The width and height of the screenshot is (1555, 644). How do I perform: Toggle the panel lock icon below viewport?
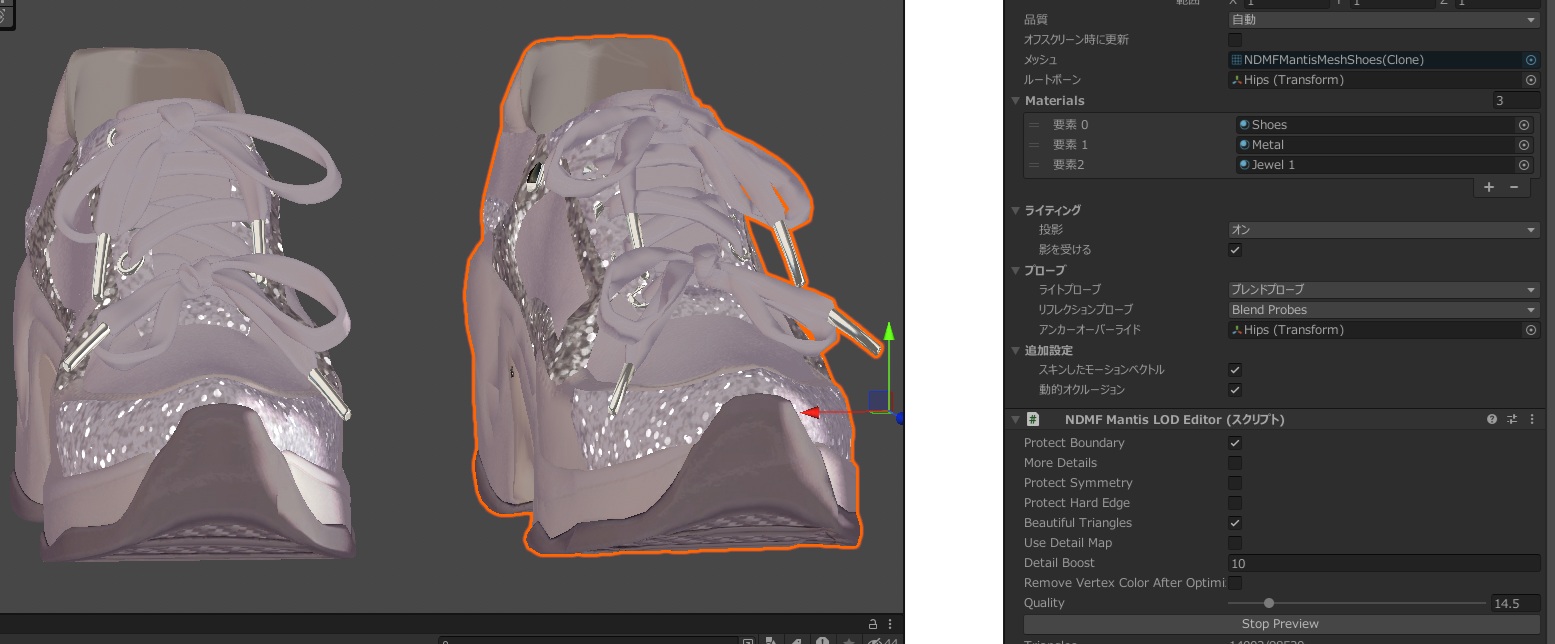(x=872, y=624)
